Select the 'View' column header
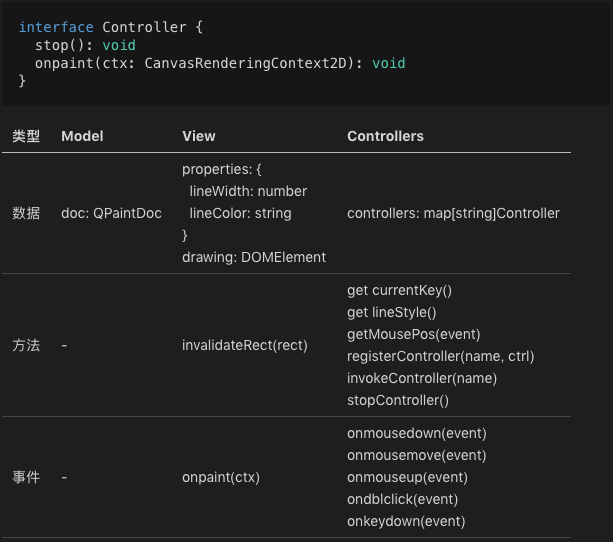Screen dimensions: 613x542 click(198, 136)
